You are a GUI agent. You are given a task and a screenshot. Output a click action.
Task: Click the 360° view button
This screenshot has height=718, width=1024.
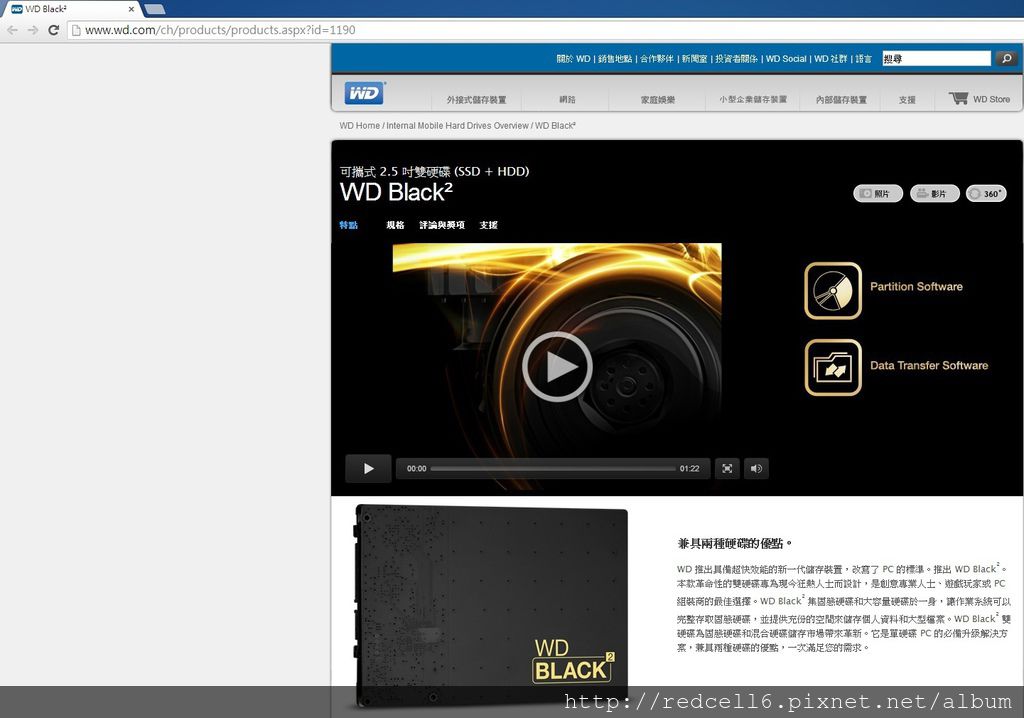[986, 193]
